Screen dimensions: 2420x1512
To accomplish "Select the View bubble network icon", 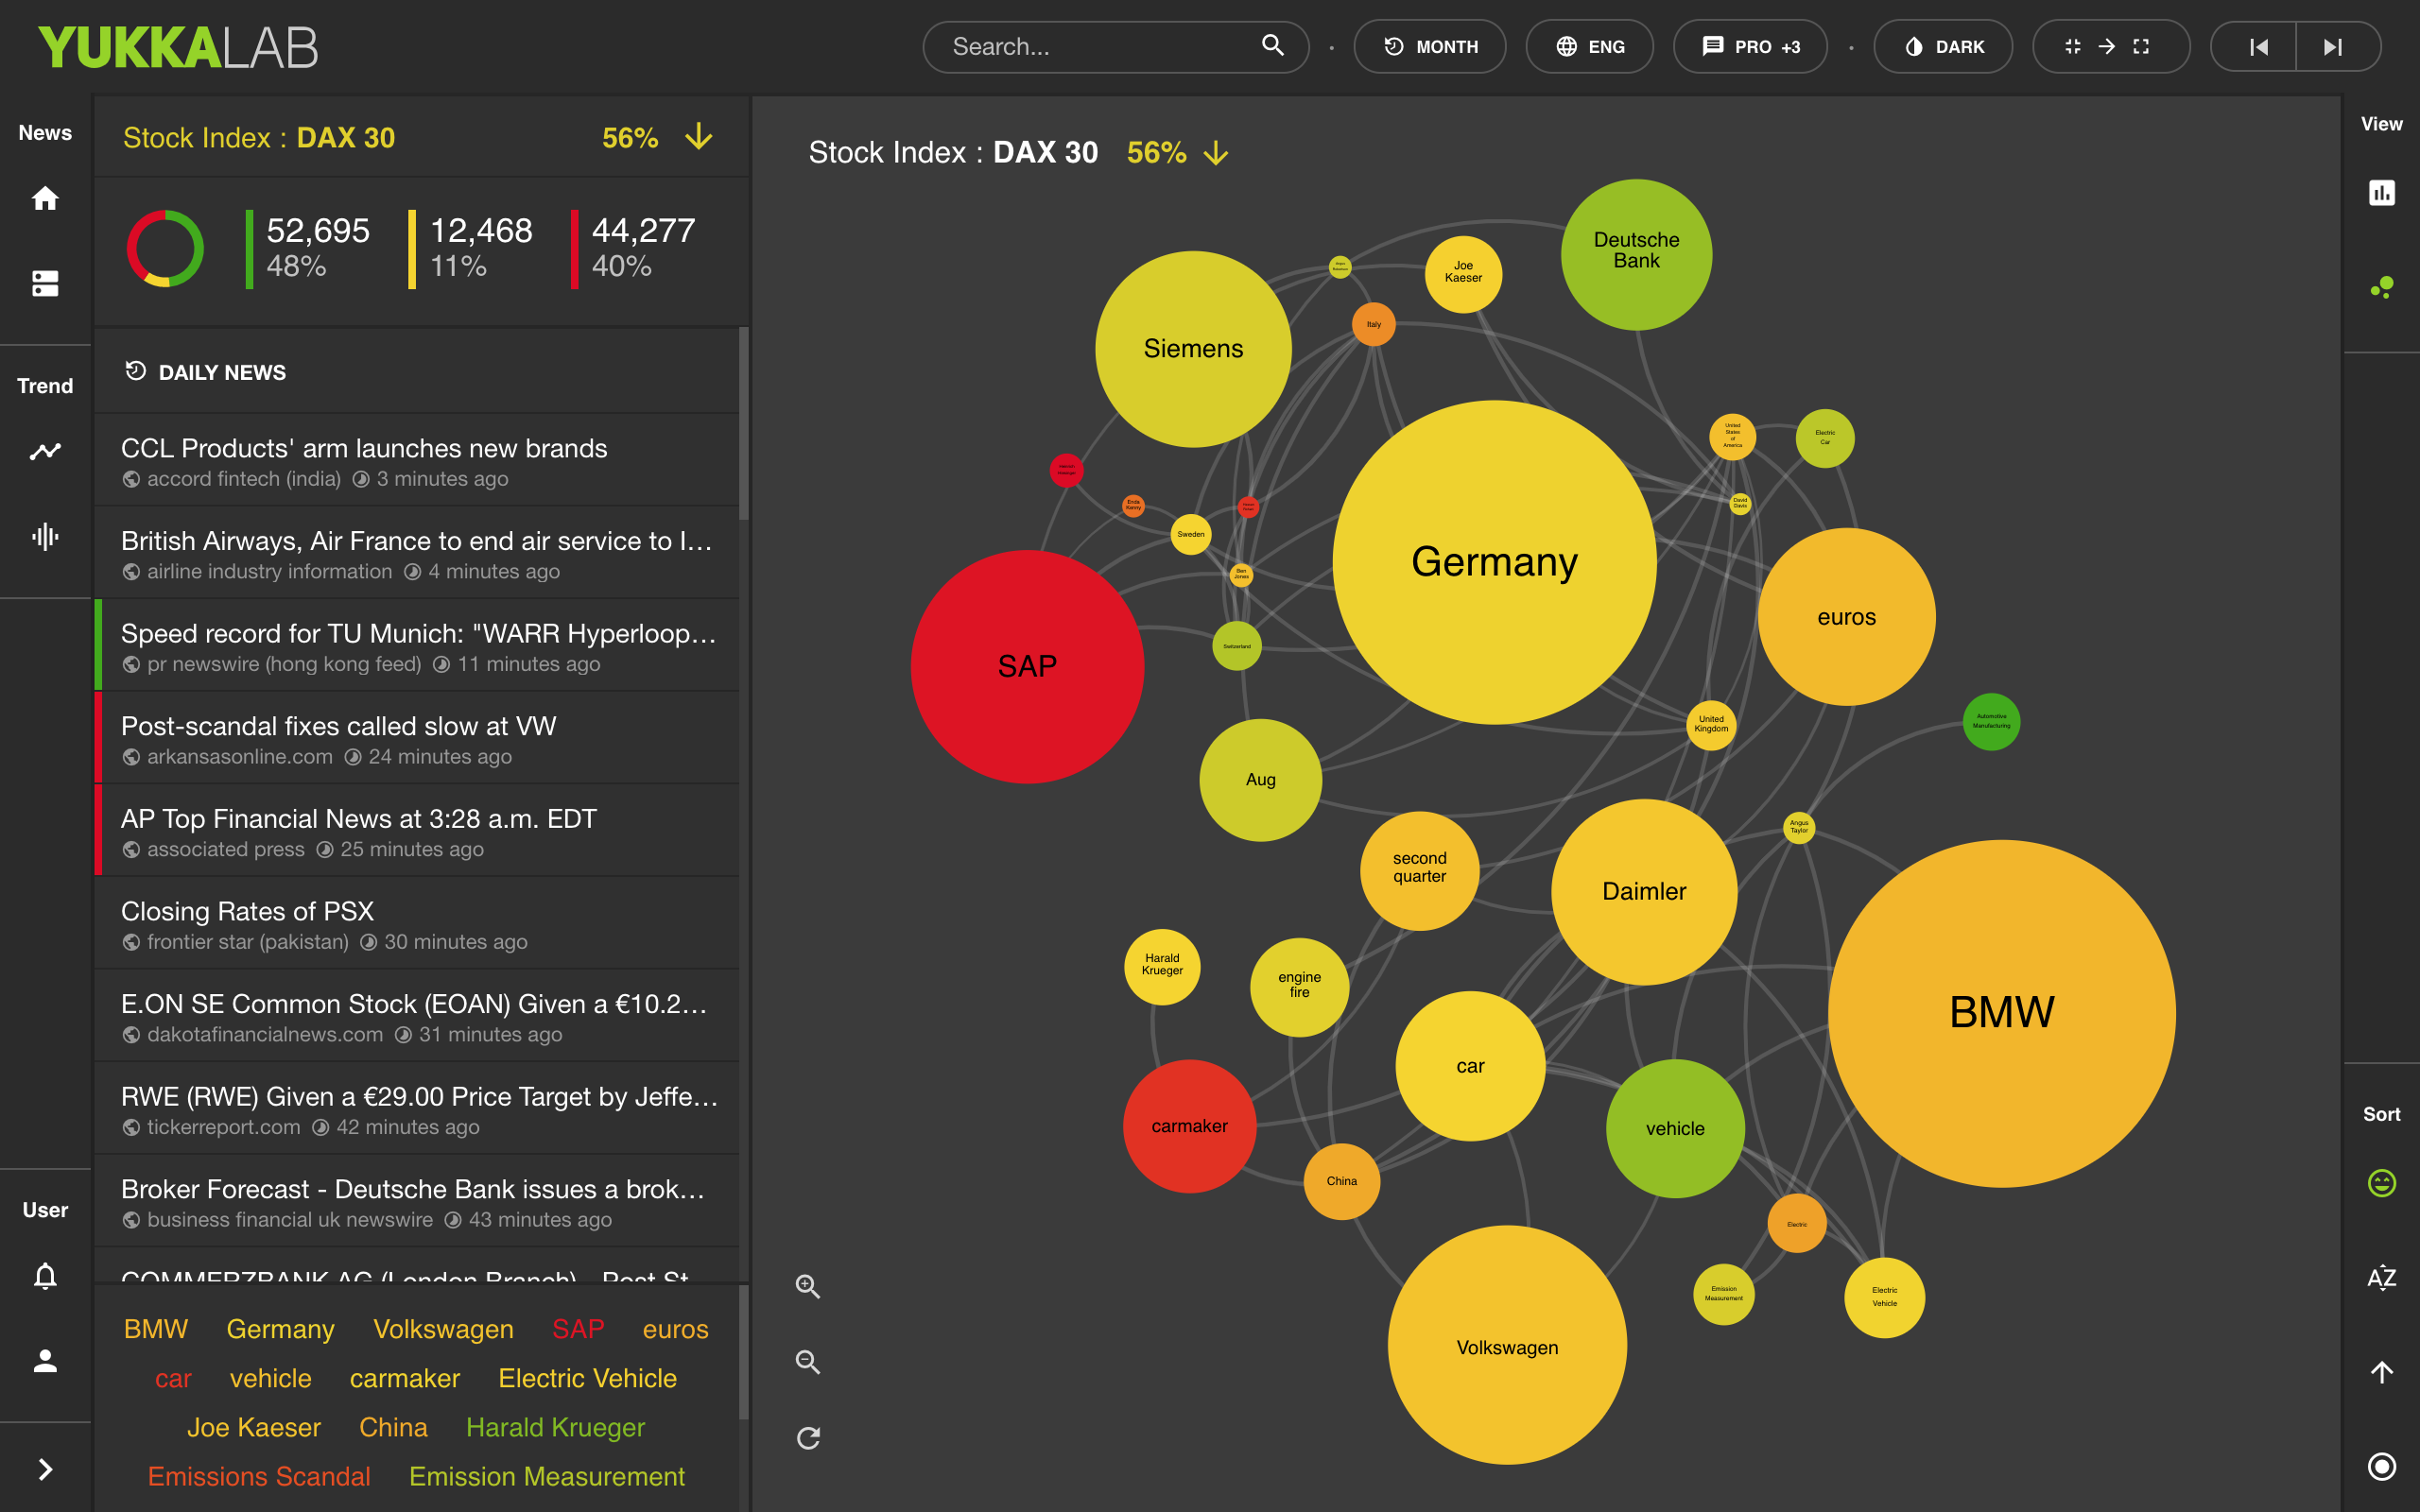I will [x=2381, y=288].
